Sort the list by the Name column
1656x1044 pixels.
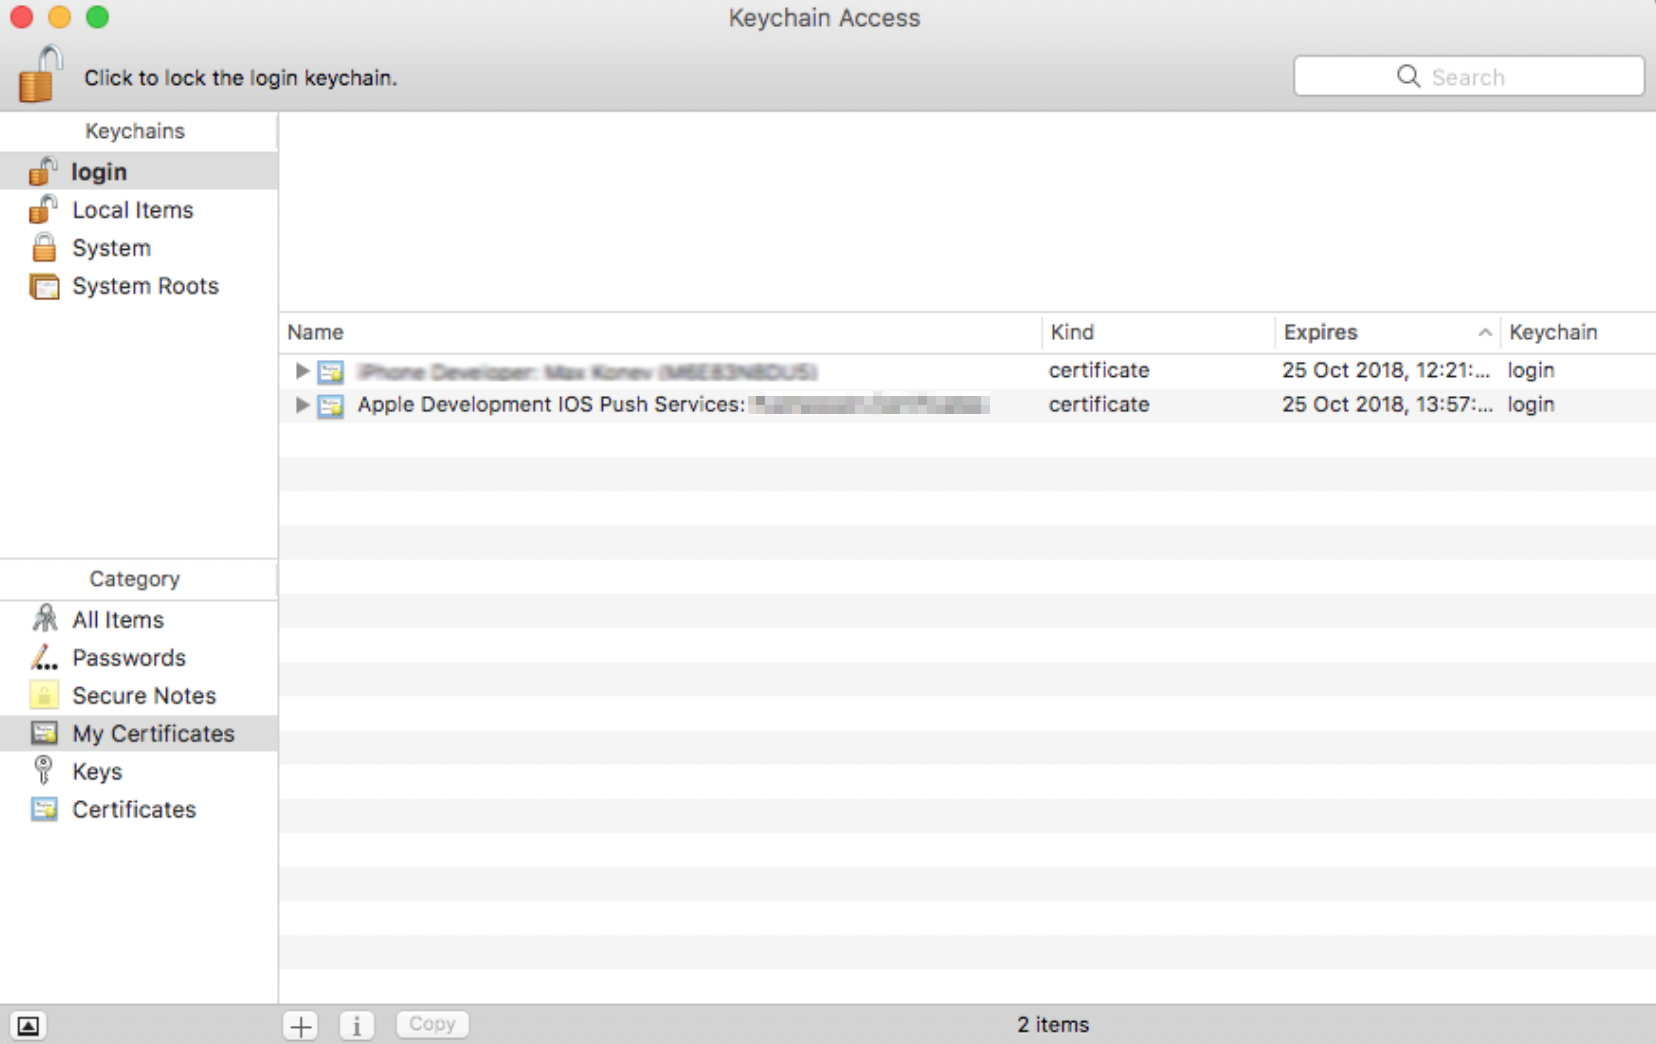(660, 332)
